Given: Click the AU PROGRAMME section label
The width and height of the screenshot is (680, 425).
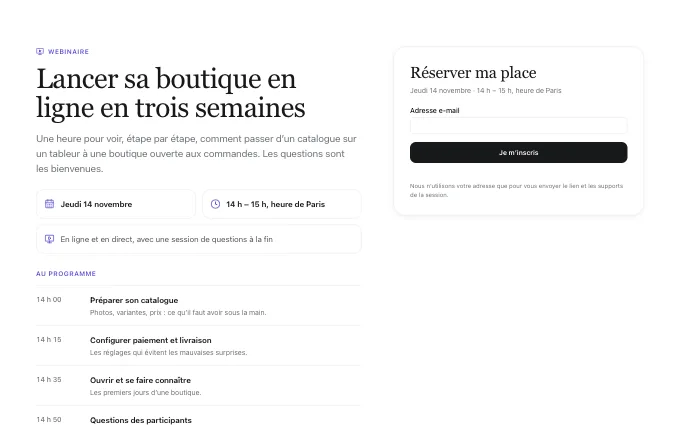Looking at the screenshot, I should [x=66, y=274].
